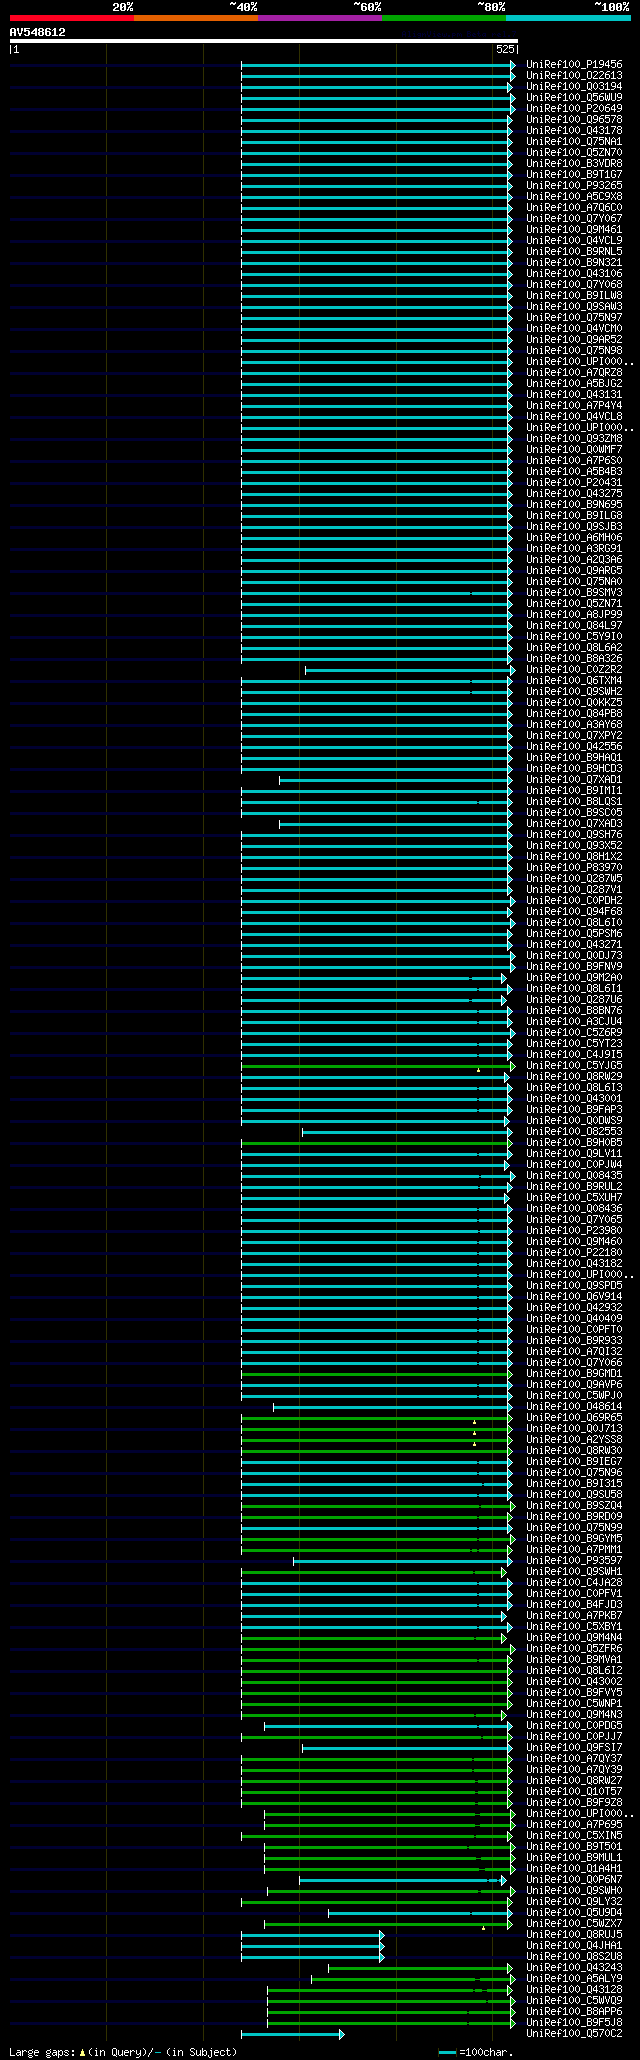Screen dimensions: 640x2060
Task: Select label UniRef100_O82553
Action: pyautogui.click(x=574, y=1131)
